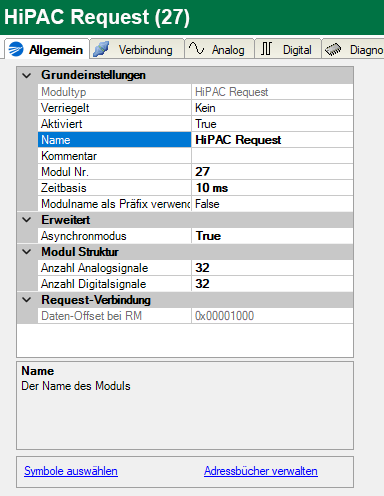Screen dimensions: 384x496
Task: Collapse the Erweitert section
Action: (x=27, y=220)
